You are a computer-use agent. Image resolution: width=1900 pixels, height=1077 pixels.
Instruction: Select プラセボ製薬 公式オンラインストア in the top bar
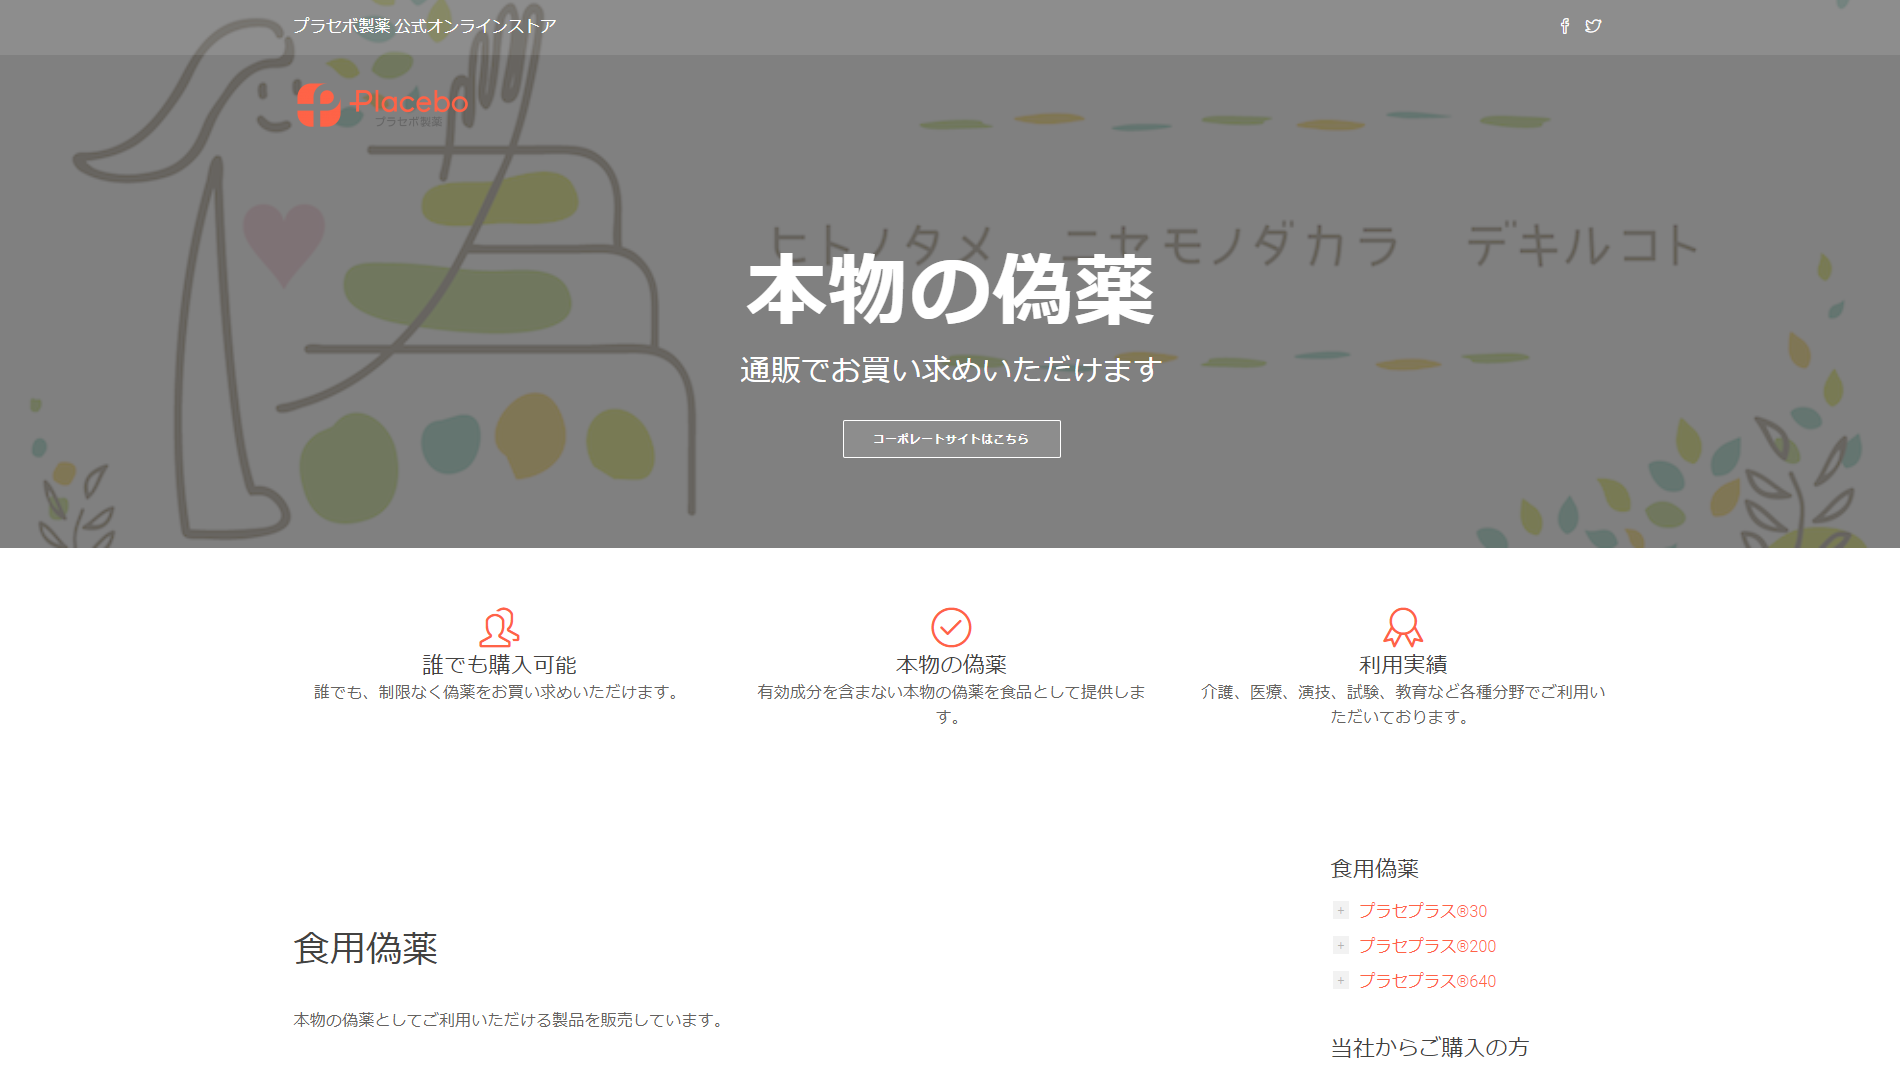(425, 26)
